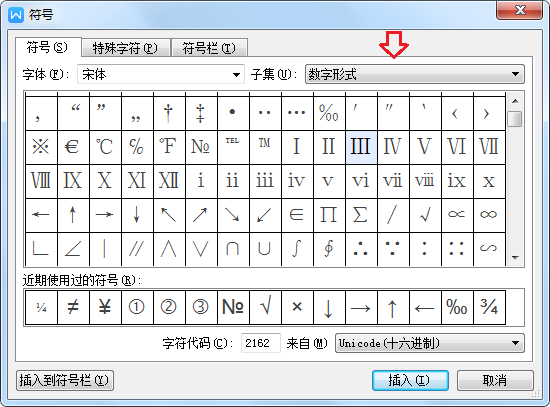This screenshot has width=550, height=407.
Task: Select Roman numeral XII symbol
Action: [169, 181]
